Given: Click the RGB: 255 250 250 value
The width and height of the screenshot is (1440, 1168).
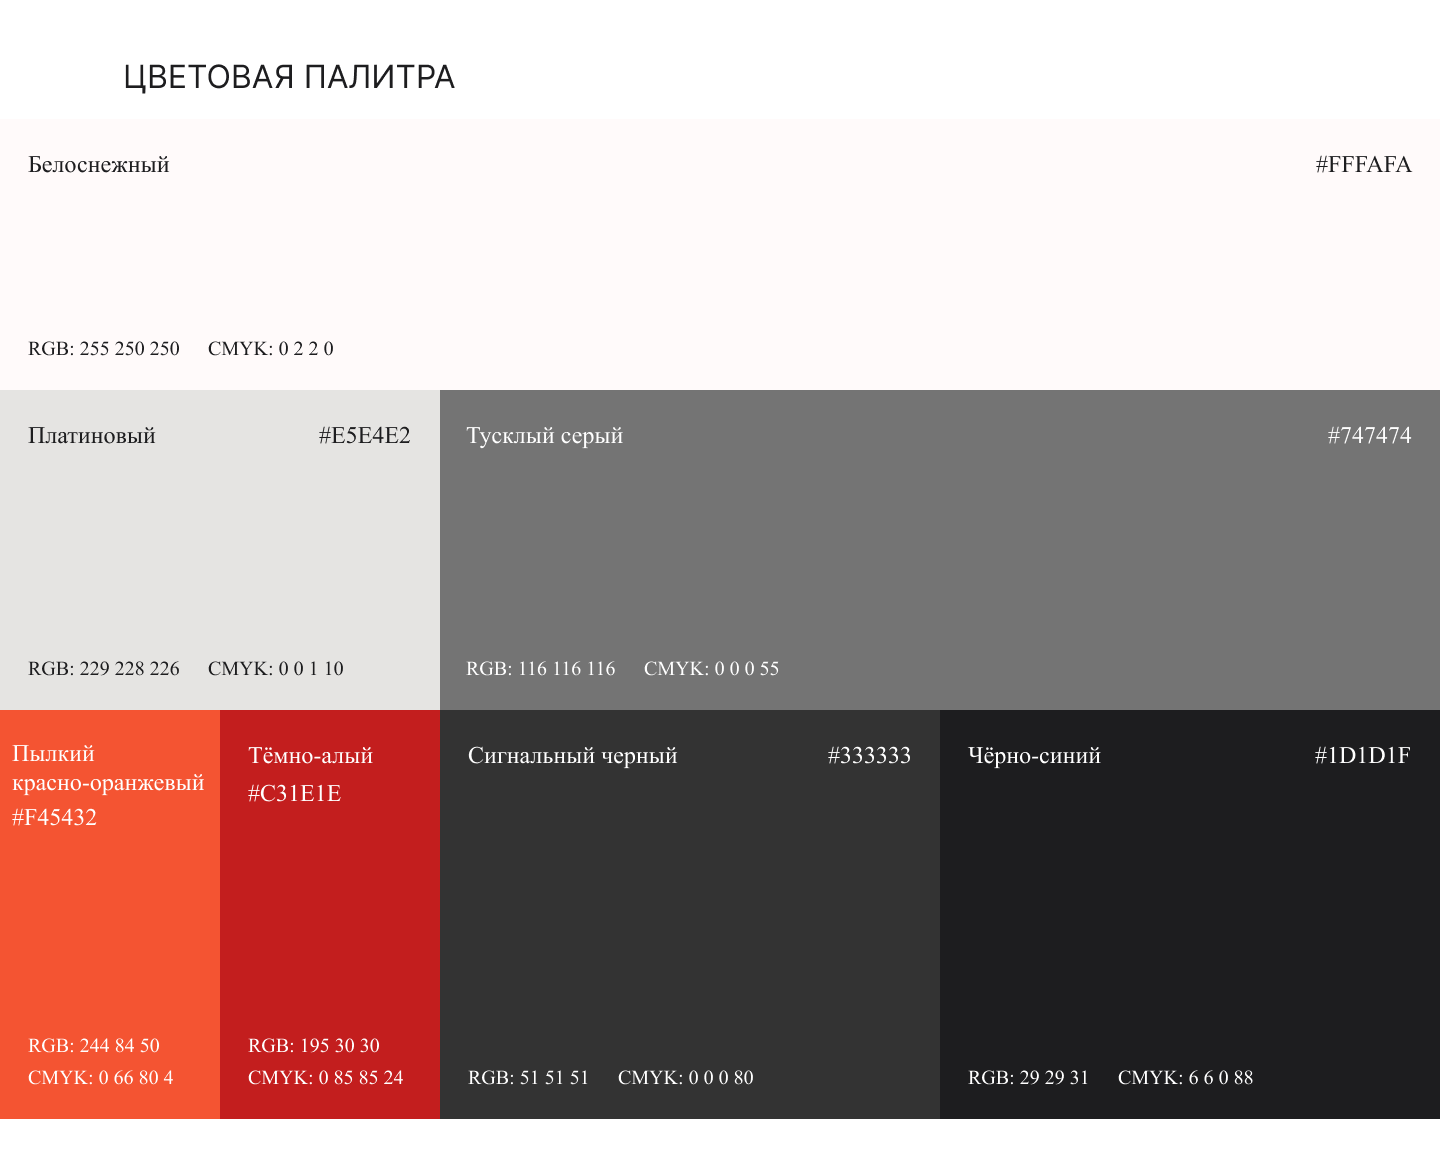Looking at the screenshot, I should 104,349.
